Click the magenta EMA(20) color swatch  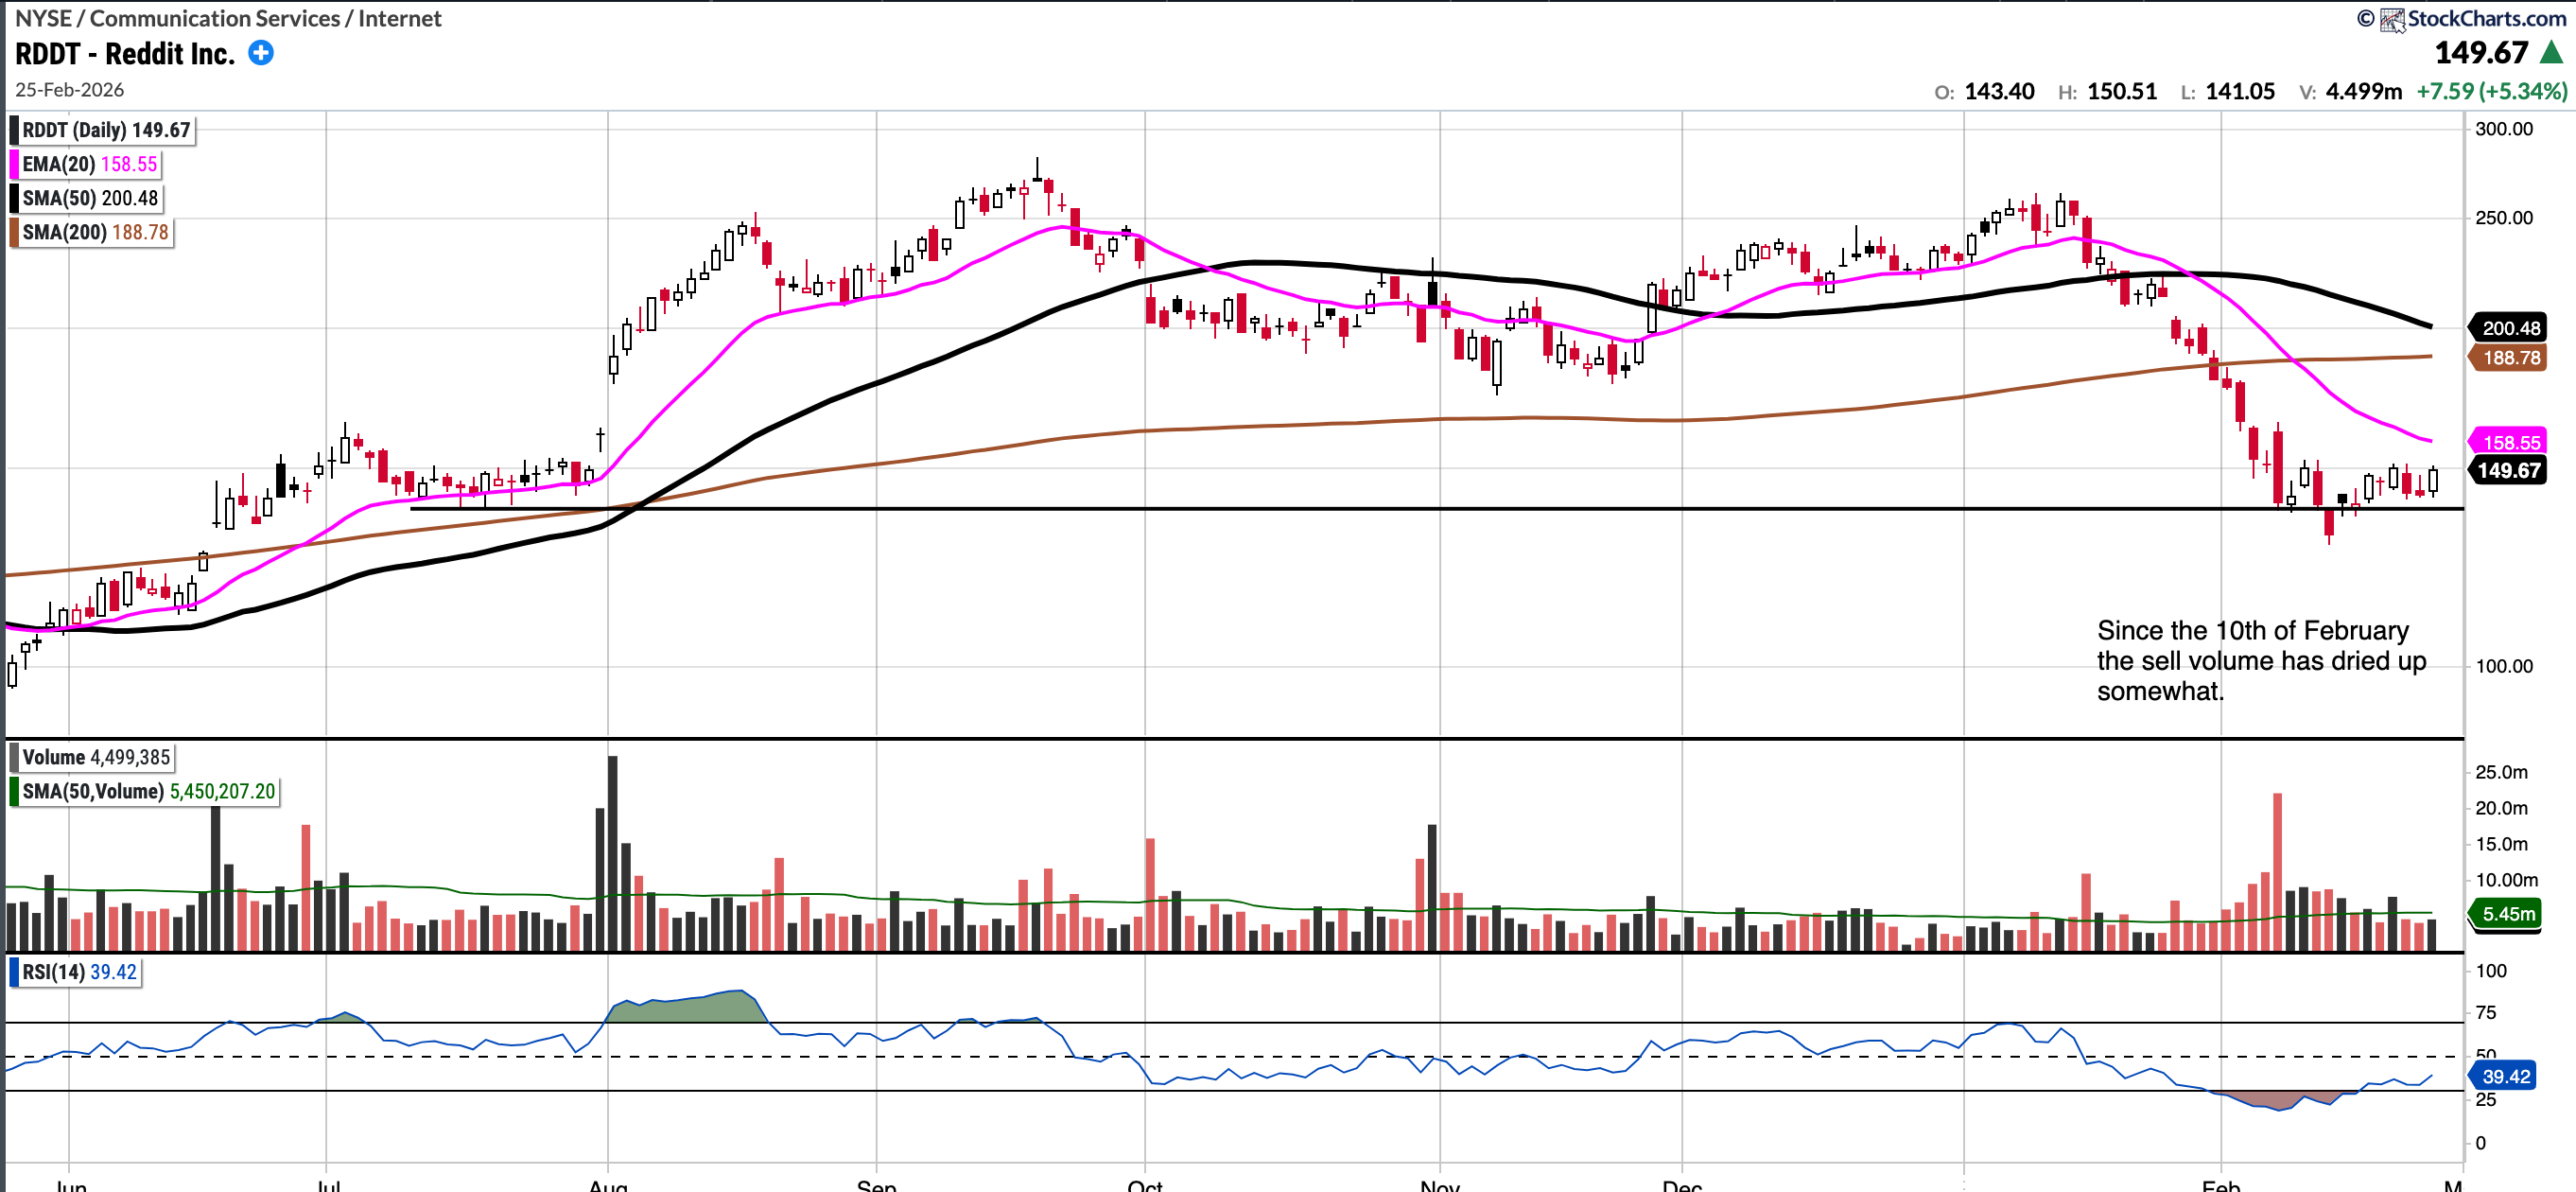(14, 164)
